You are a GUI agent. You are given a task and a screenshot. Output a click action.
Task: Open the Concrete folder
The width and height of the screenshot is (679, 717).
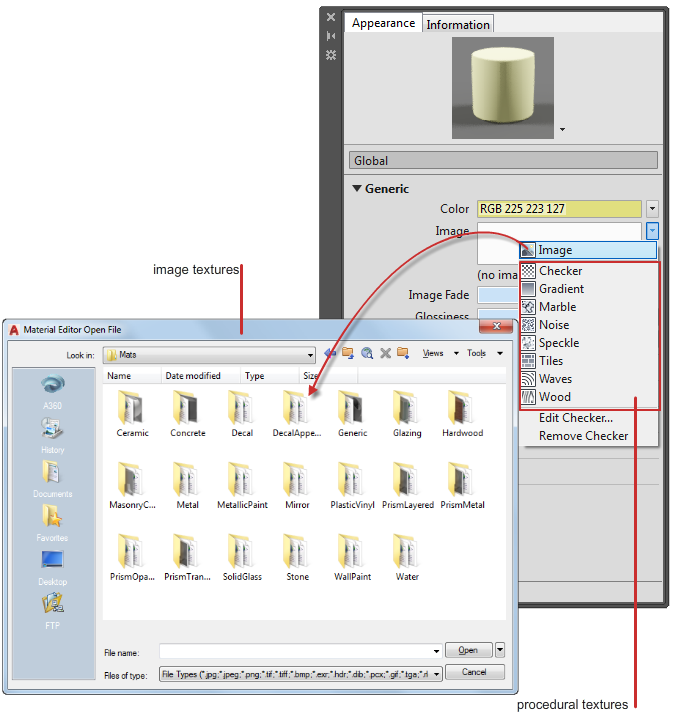[187, 413]
